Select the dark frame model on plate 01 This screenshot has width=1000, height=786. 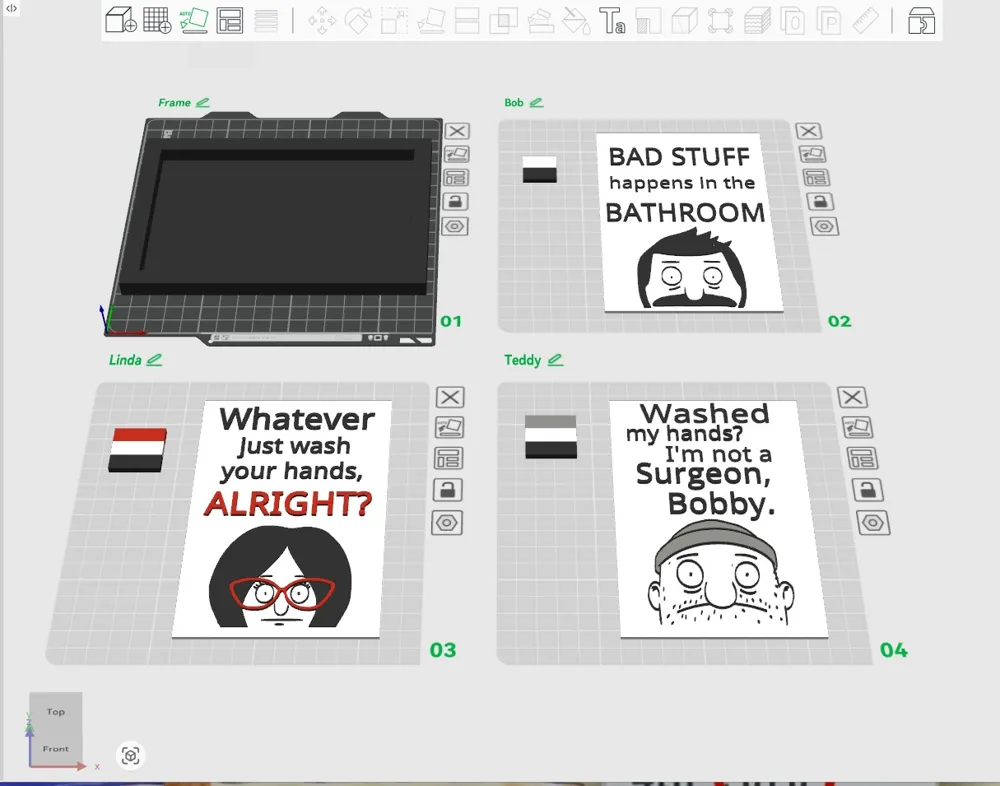pos(277,217)
